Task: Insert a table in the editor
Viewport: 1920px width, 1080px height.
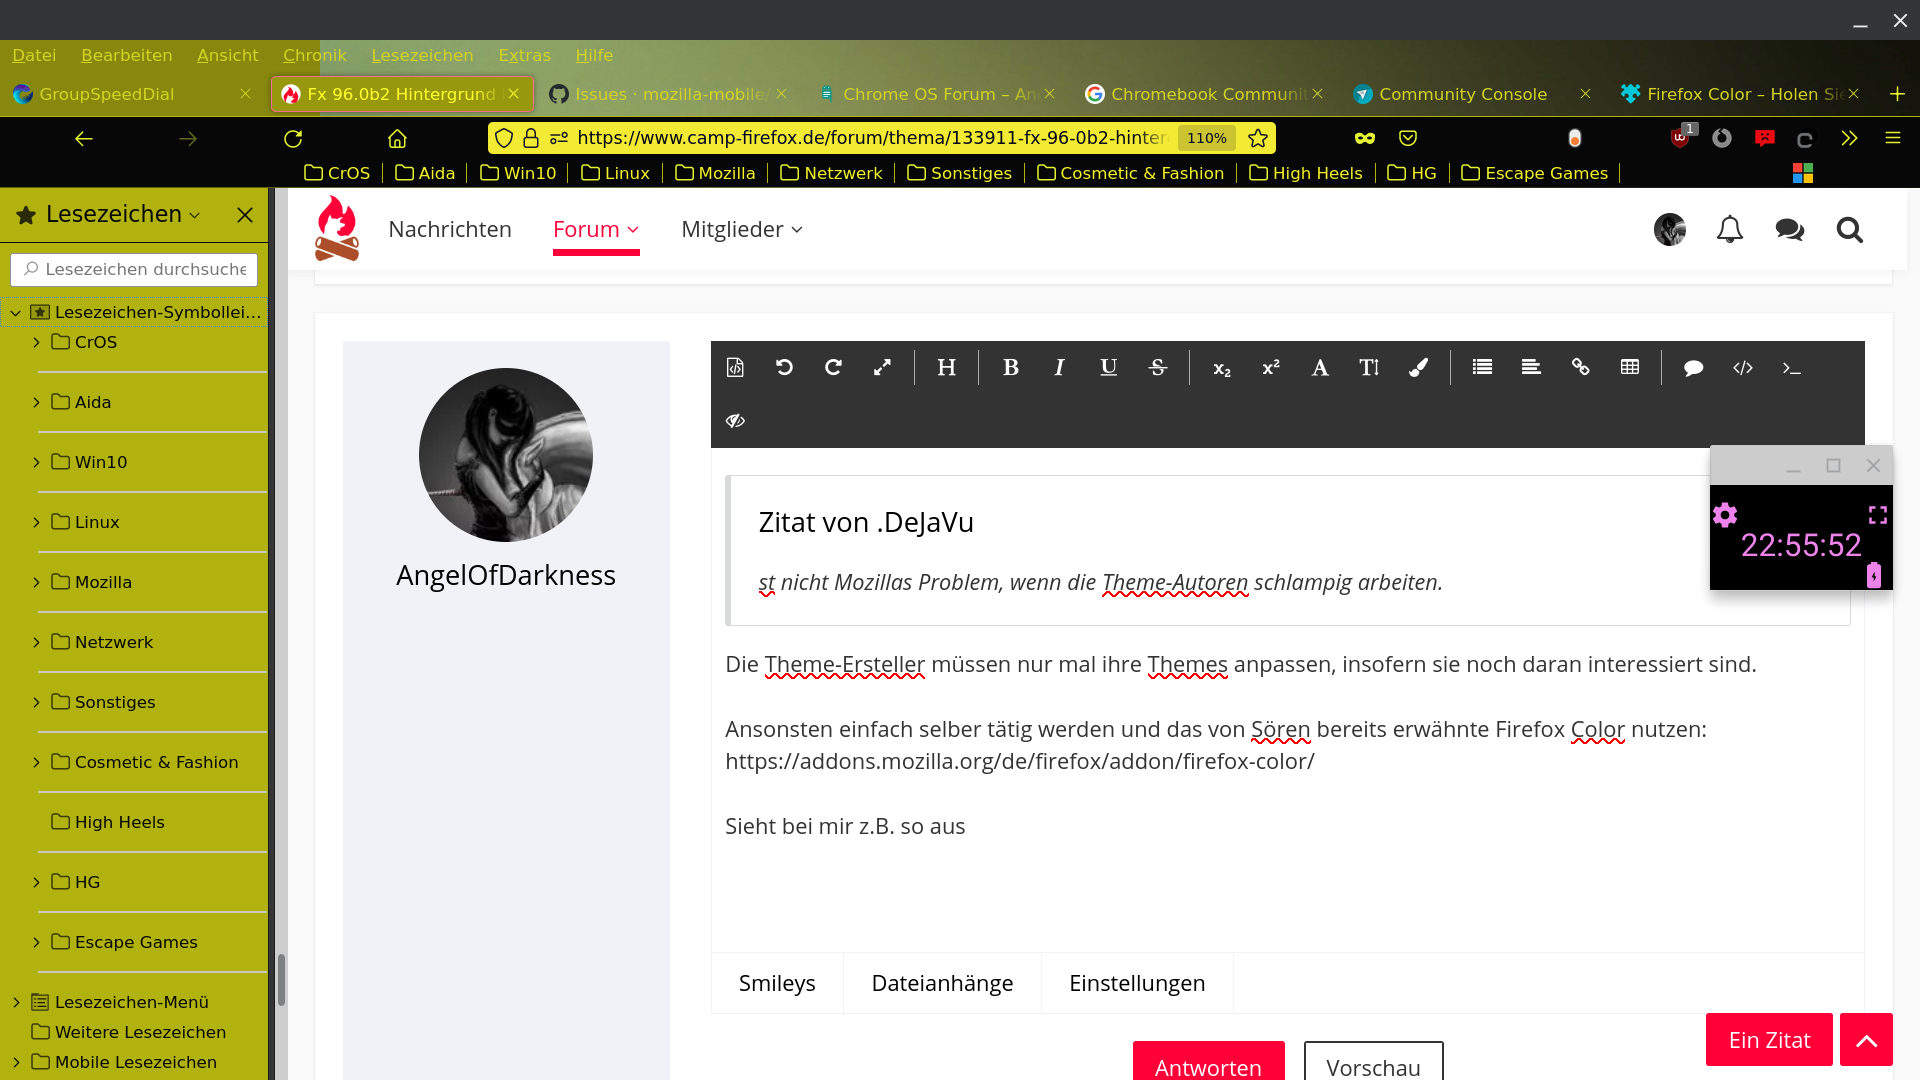Action: (1629, 368)
